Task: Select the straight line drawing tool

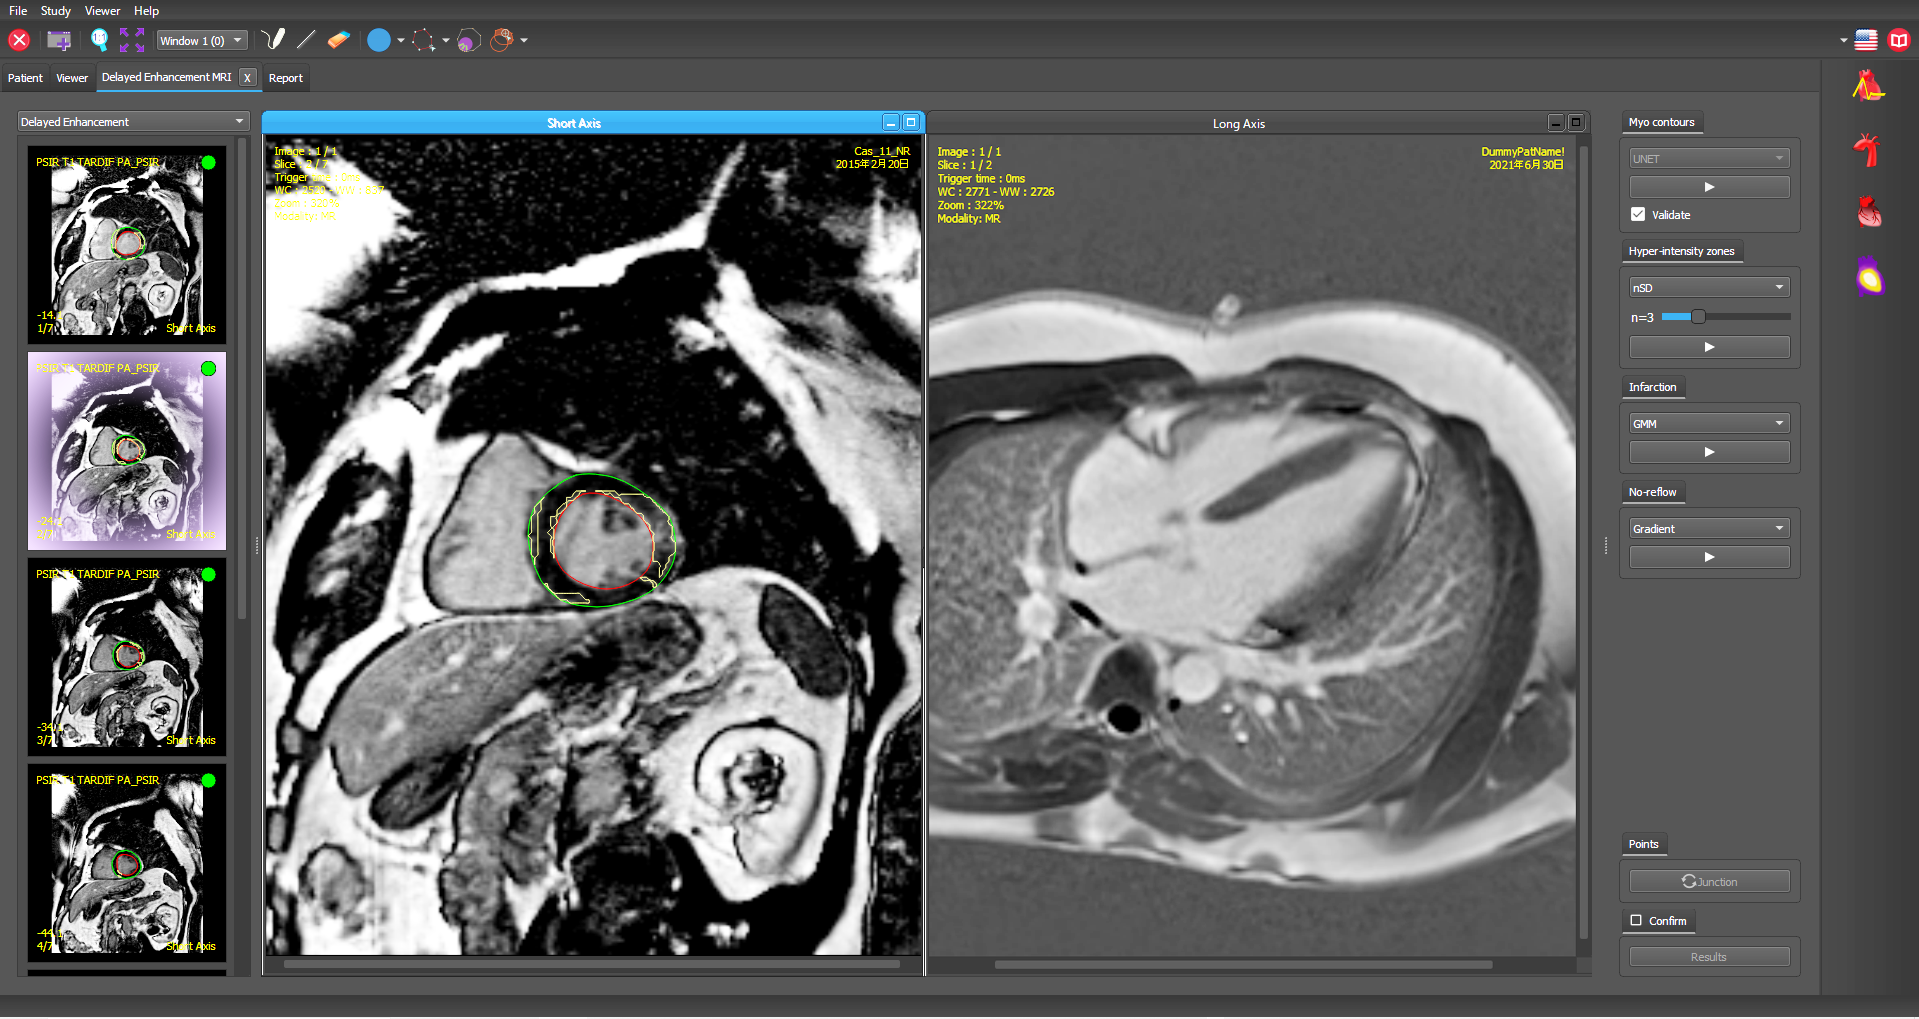Action: 306,40
